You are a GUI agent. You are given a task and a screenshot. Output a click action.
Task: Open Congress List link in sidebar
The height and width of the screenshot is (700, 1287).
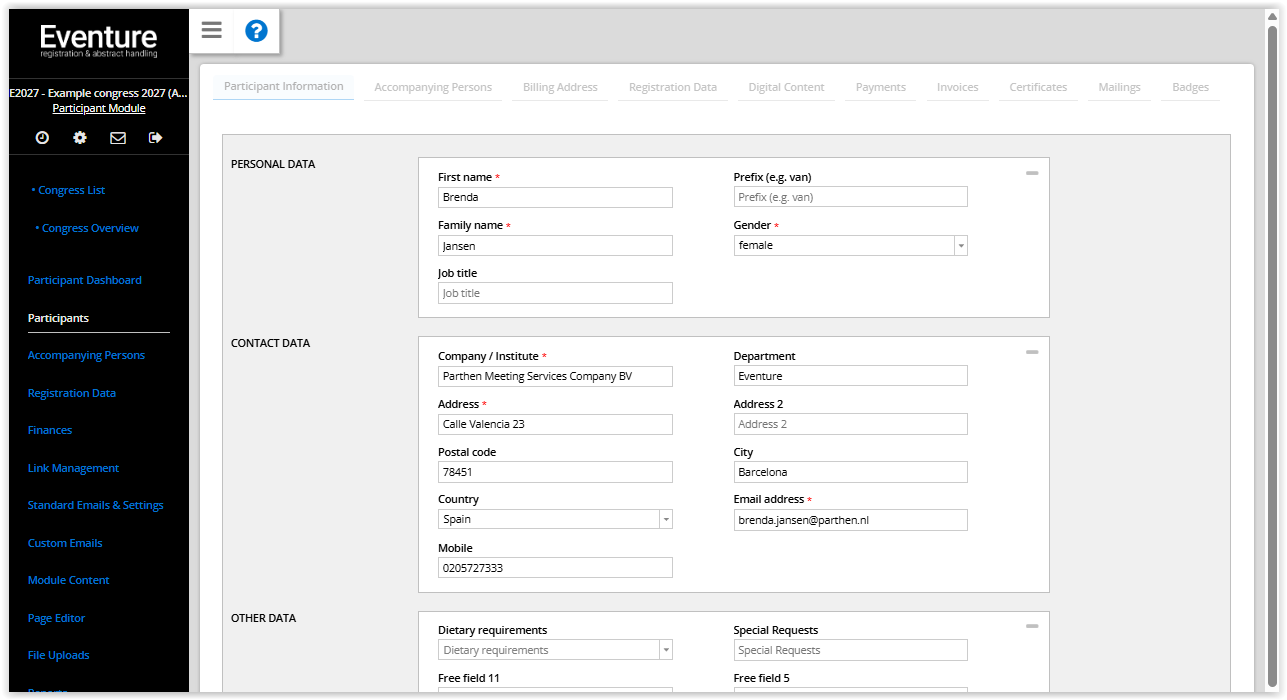click(x=71, y=190)
